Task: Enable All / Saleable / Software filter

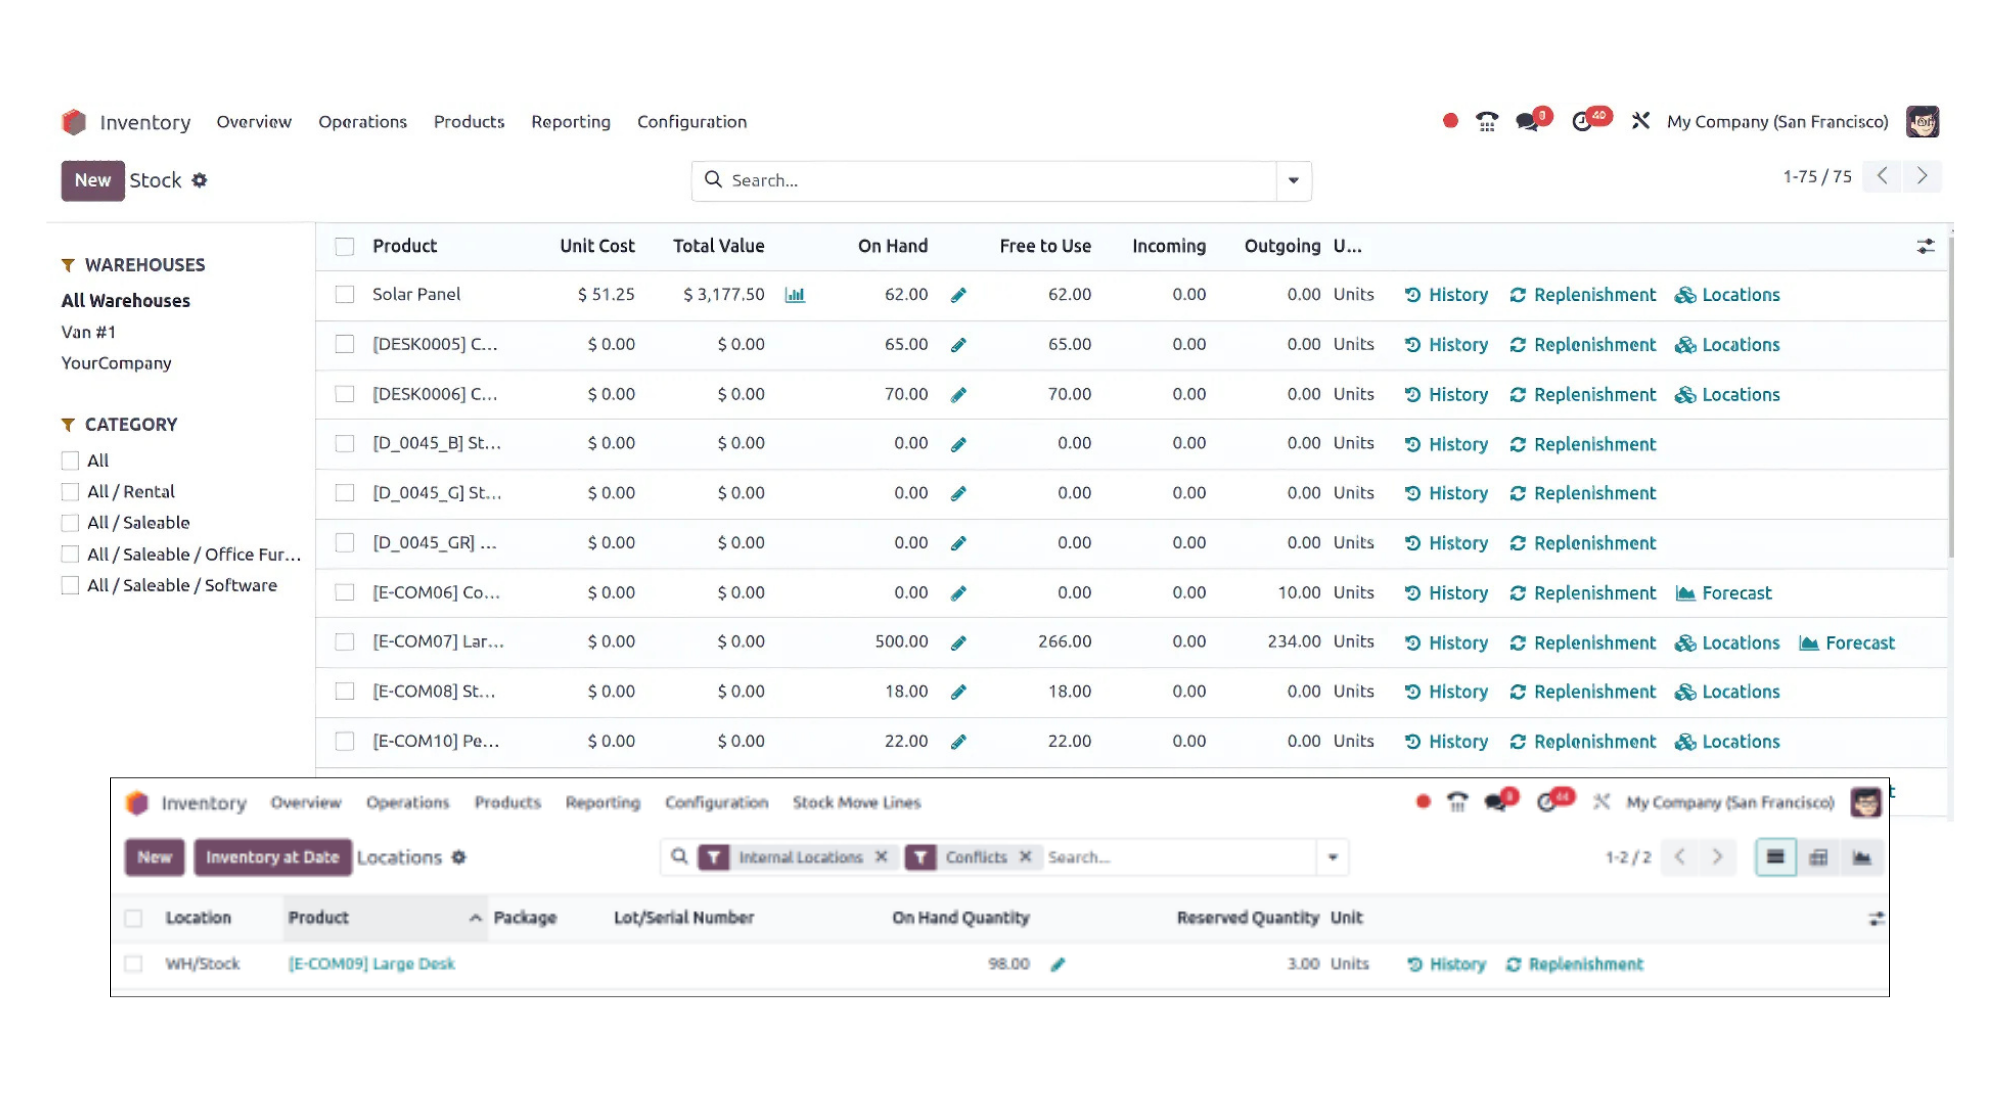Action: (x=70, y=585)
